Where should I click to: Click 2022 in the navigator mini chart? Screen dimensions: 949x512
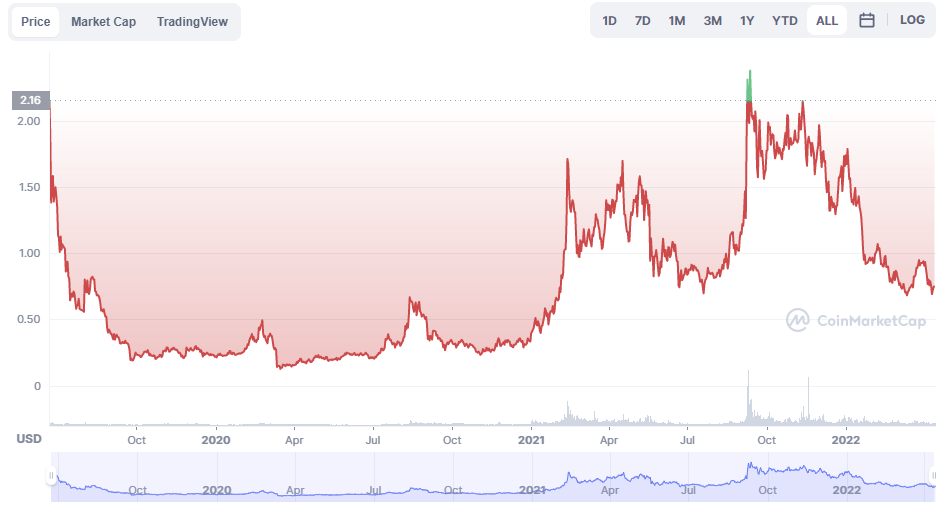coord(846,490)
